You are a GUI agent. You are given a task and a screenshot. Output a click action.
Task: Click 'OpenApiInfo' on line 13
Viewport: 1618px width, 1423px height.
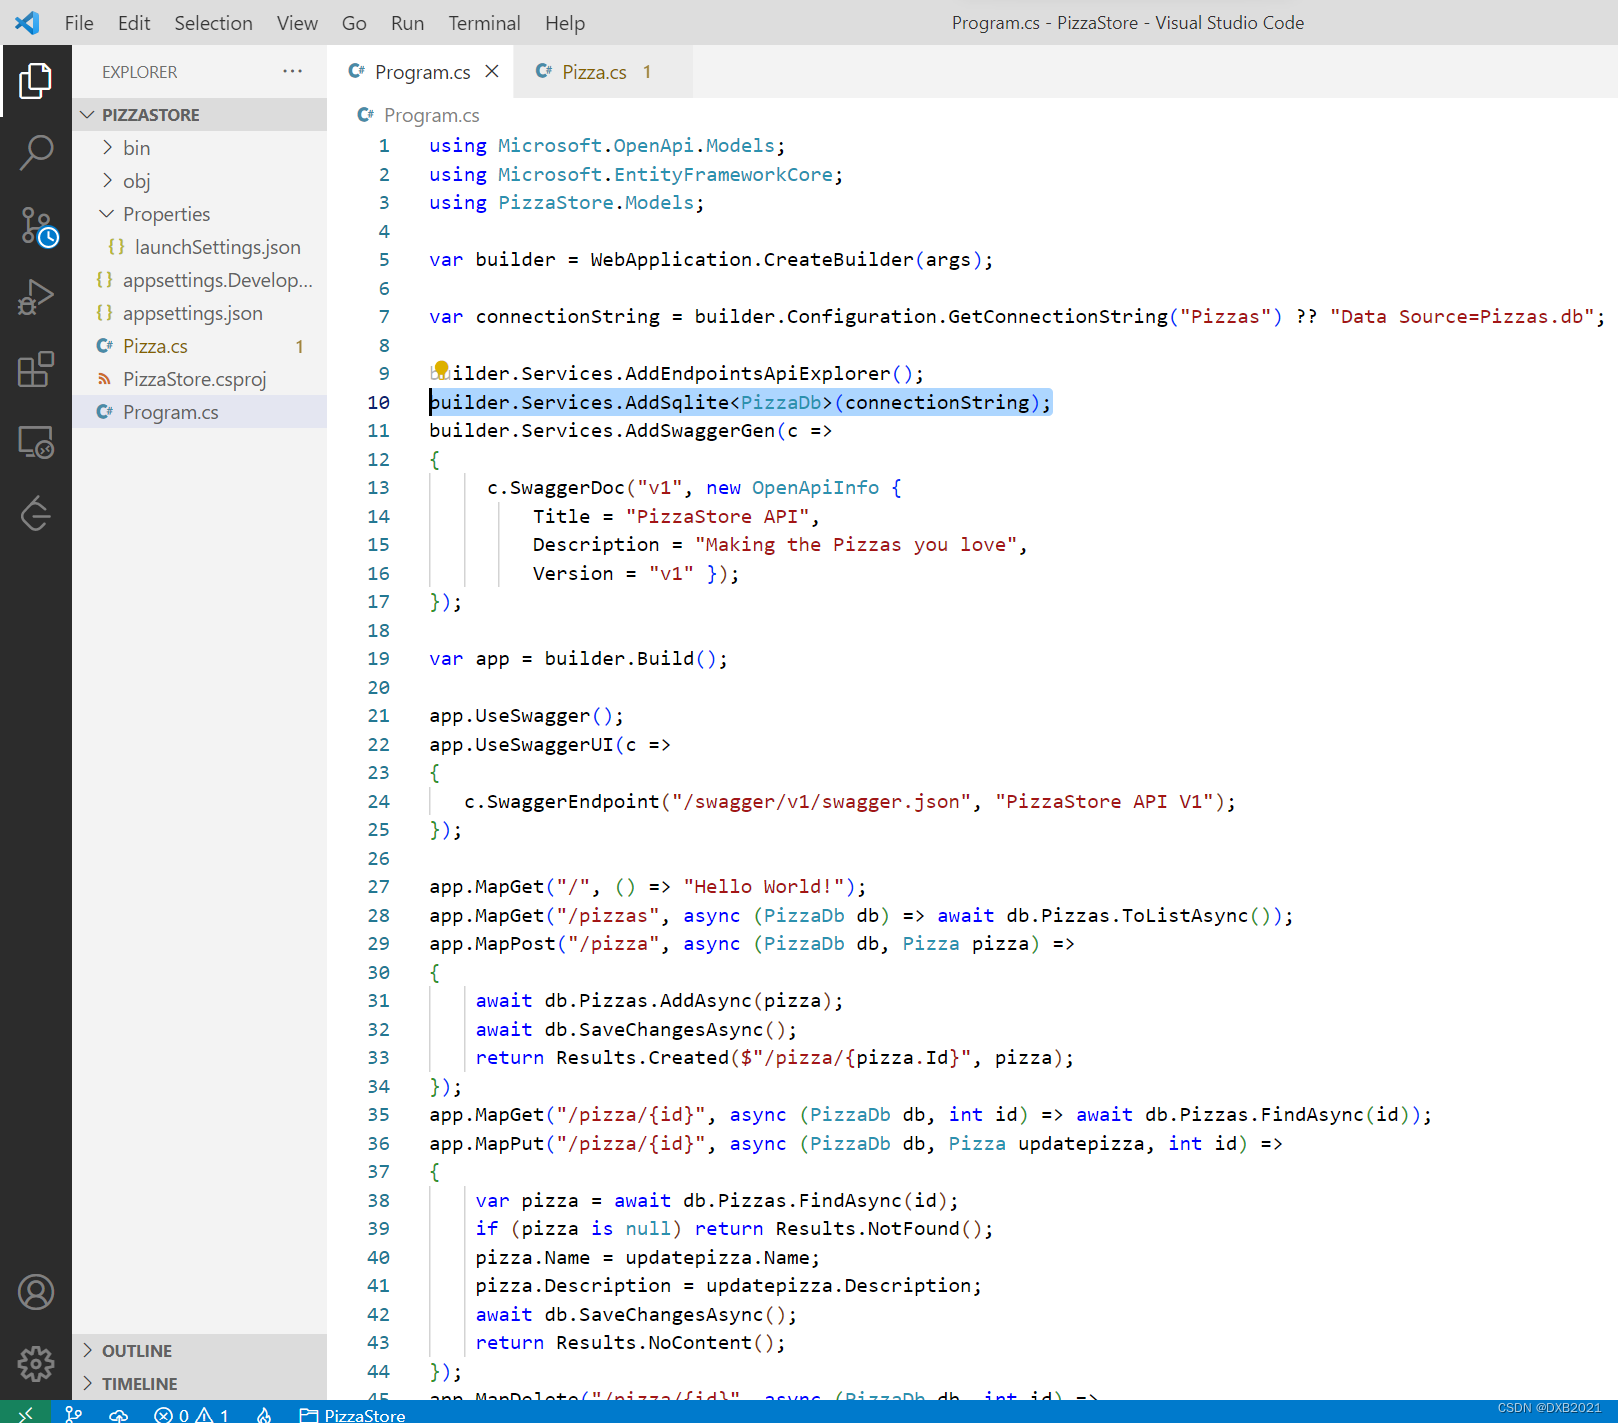pyautogui.click(x=815, y=488)
